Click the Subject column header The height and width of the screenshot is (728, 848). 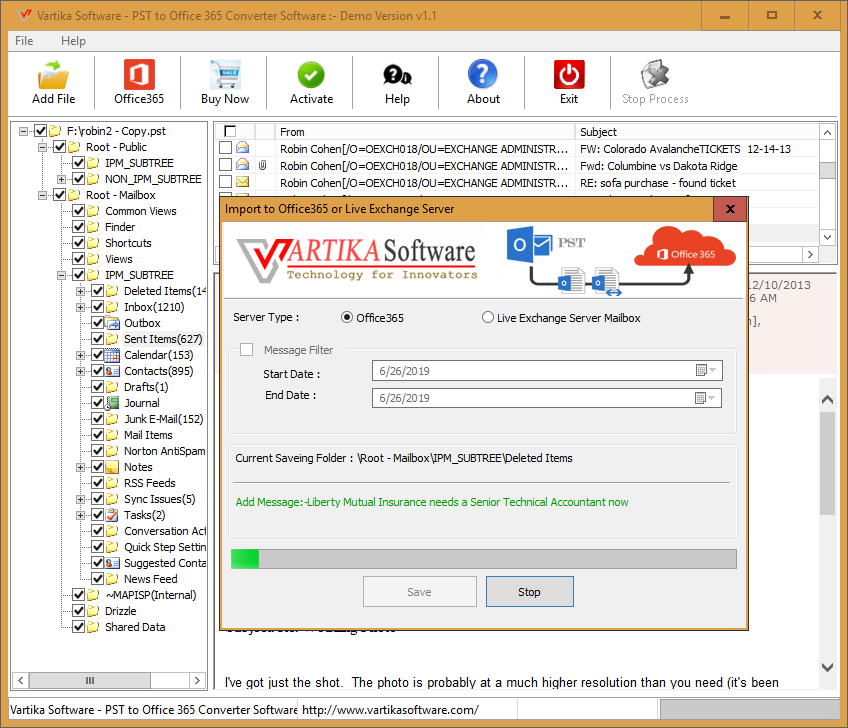[697, 132]
